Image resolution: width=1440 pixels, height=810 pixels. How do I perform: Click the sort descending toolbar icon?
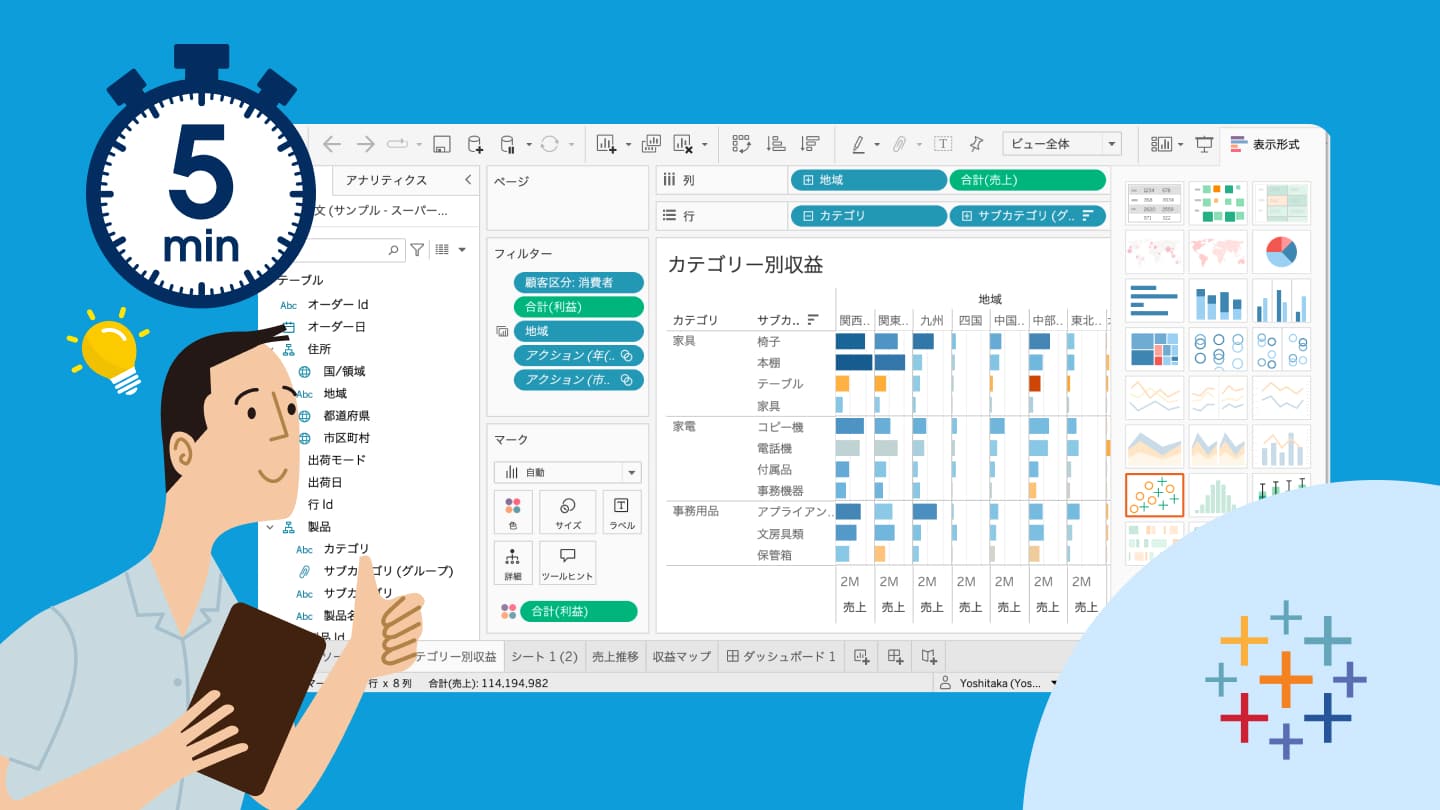(810, 144)
